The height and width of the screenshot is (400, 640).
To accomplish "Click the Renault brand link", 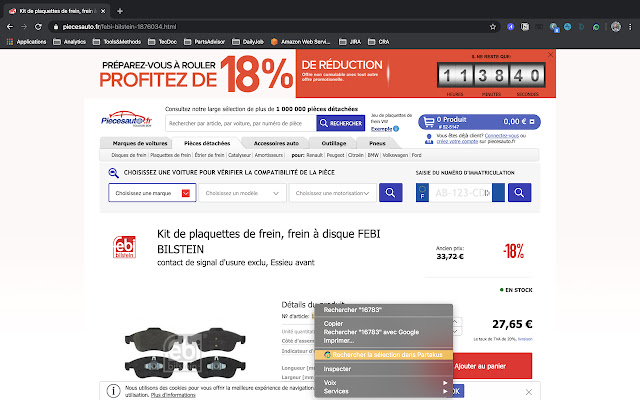I will click(x=314, y=155).
